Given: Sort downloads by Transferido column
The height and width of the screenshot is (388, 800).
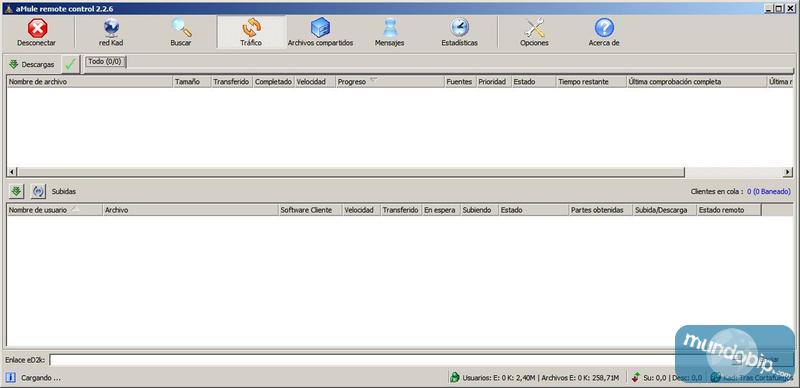Looking at the screenshot, I should (x=232, y=82).
